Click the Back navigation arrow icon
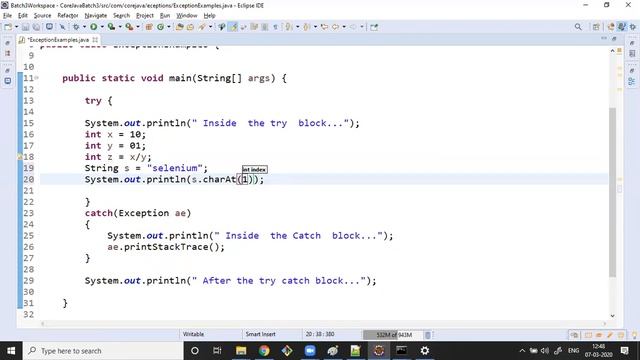 point(335,27)
